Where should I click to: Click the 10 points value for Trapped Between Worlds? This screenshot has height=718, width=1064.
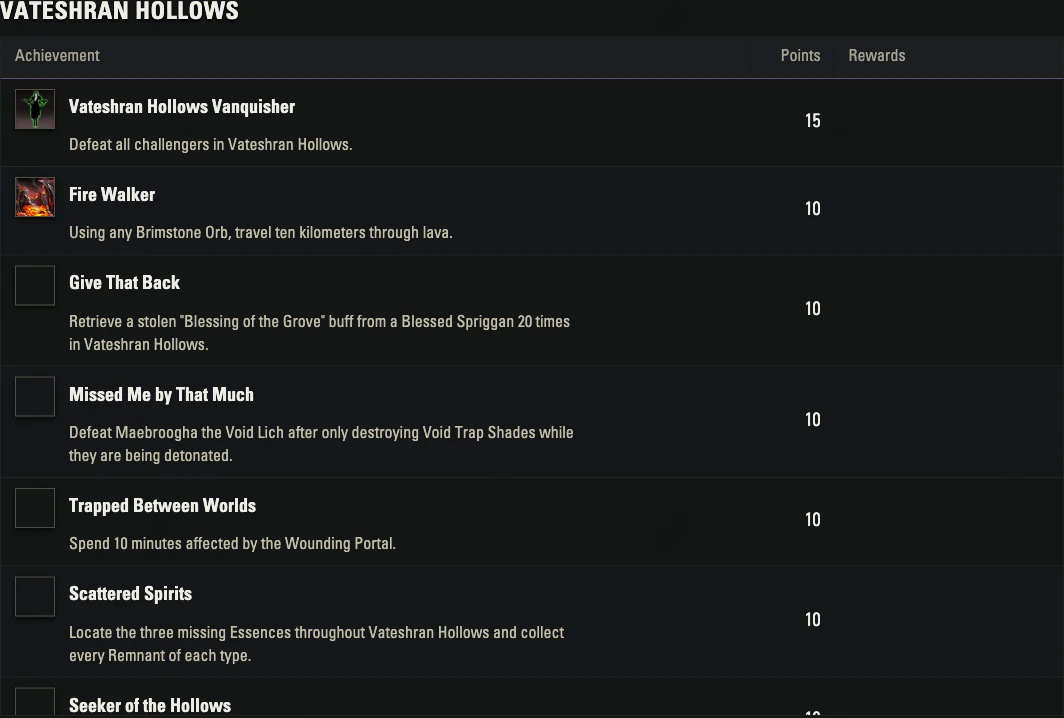point(812,520)
